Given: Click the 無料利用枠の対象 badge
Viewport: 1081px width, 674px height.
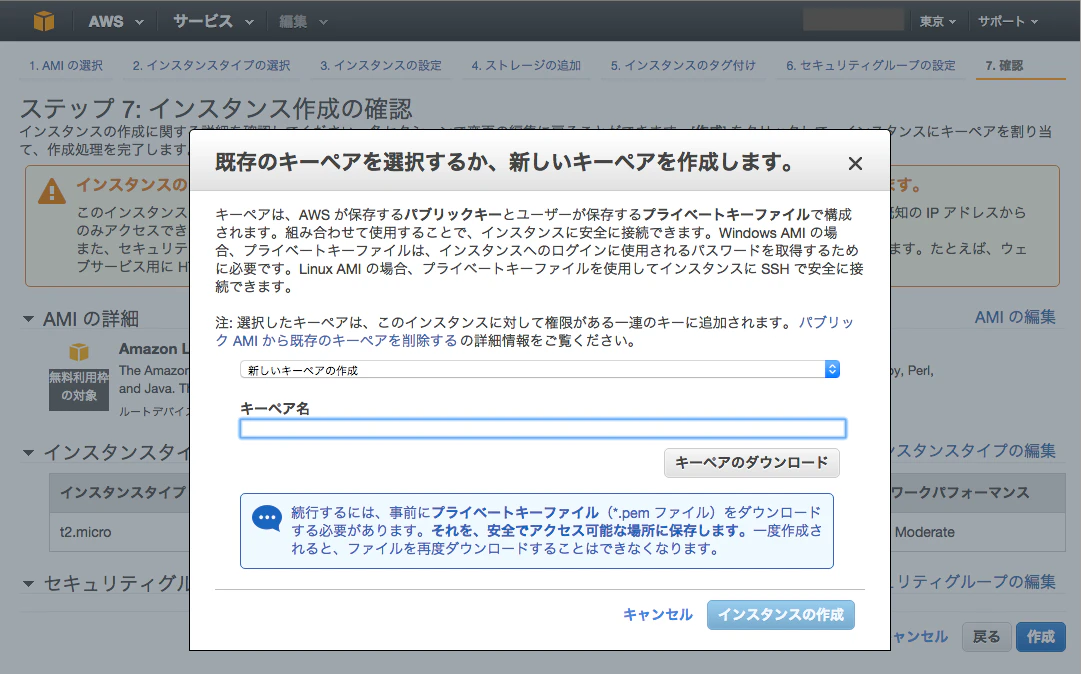Looking at the screenshot, I should 79,387.
